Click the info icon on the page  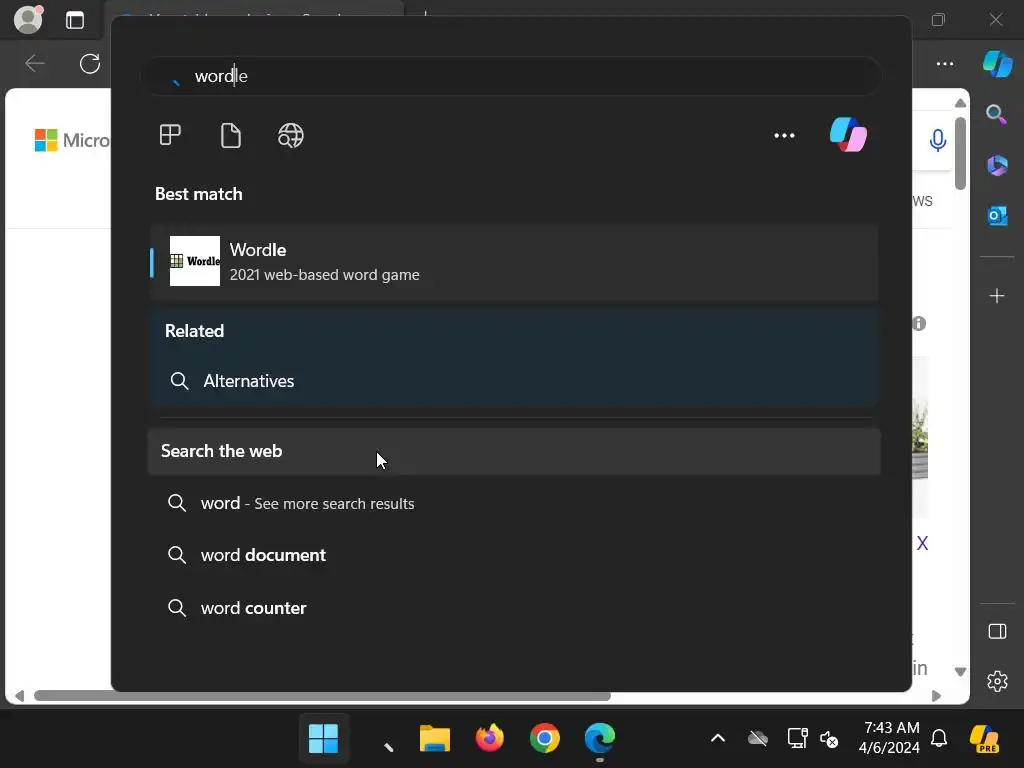919,323
